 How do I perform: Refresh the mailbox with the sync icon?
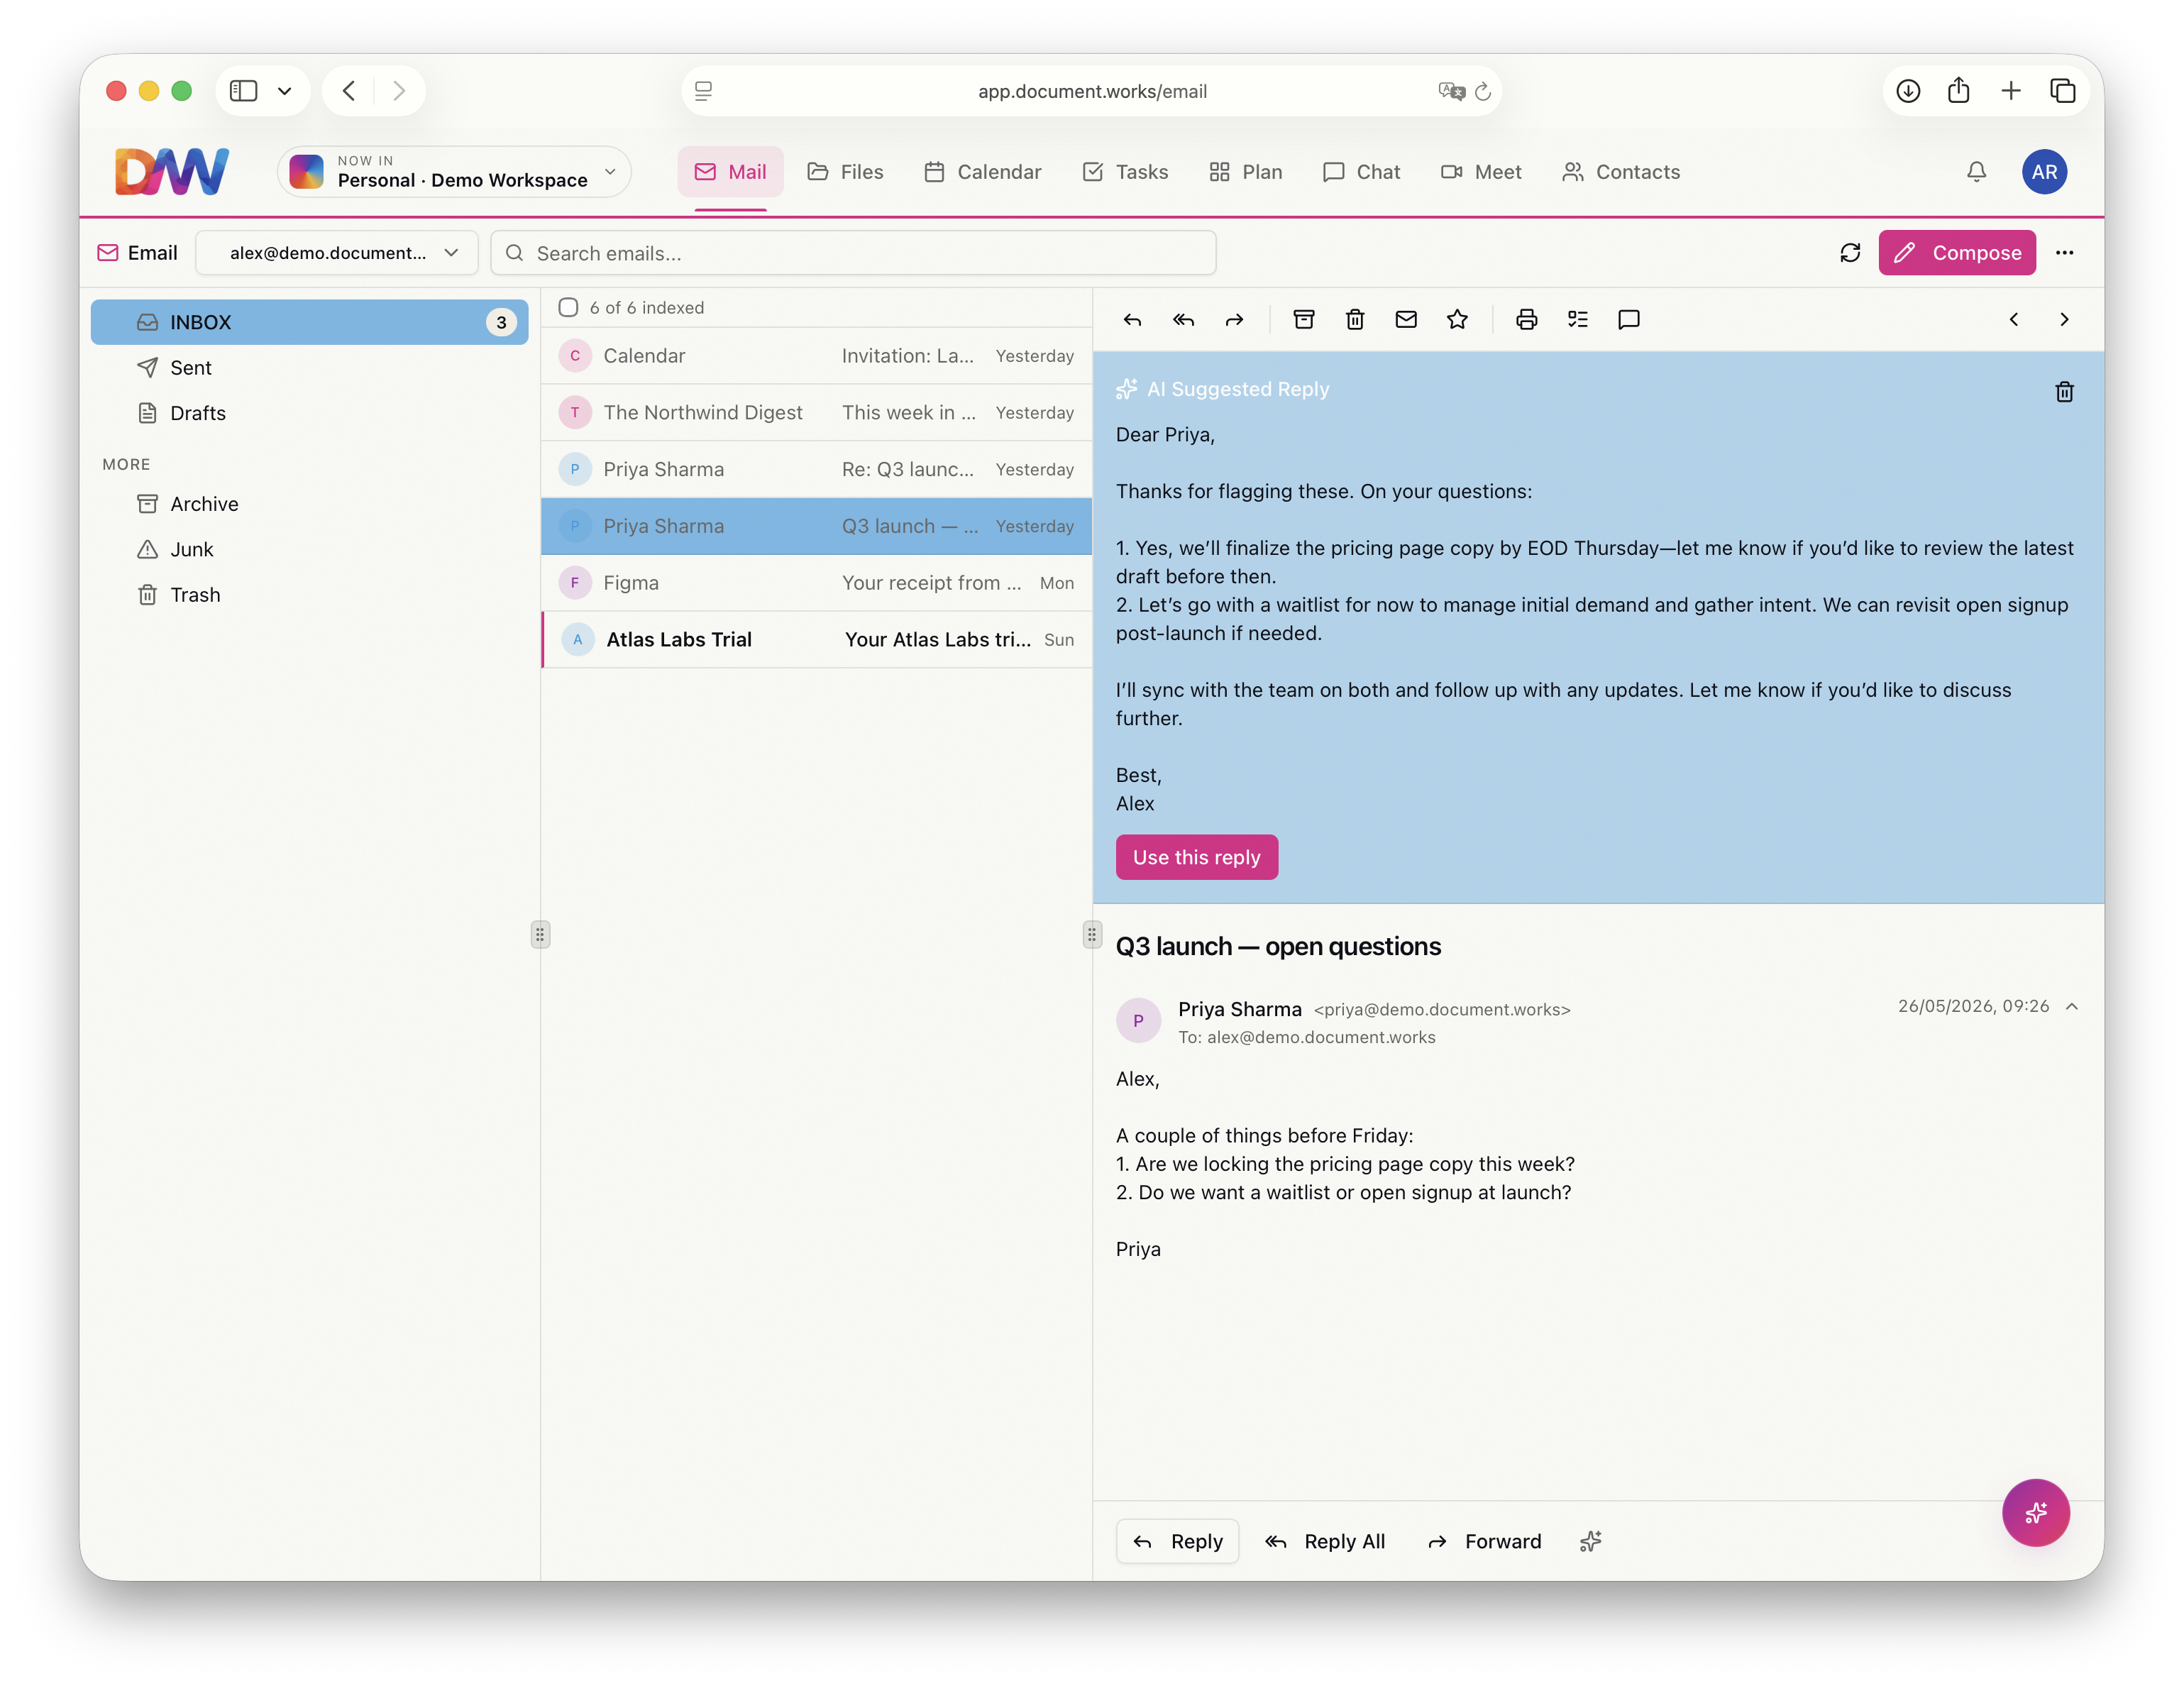(x=1850, y=253)
